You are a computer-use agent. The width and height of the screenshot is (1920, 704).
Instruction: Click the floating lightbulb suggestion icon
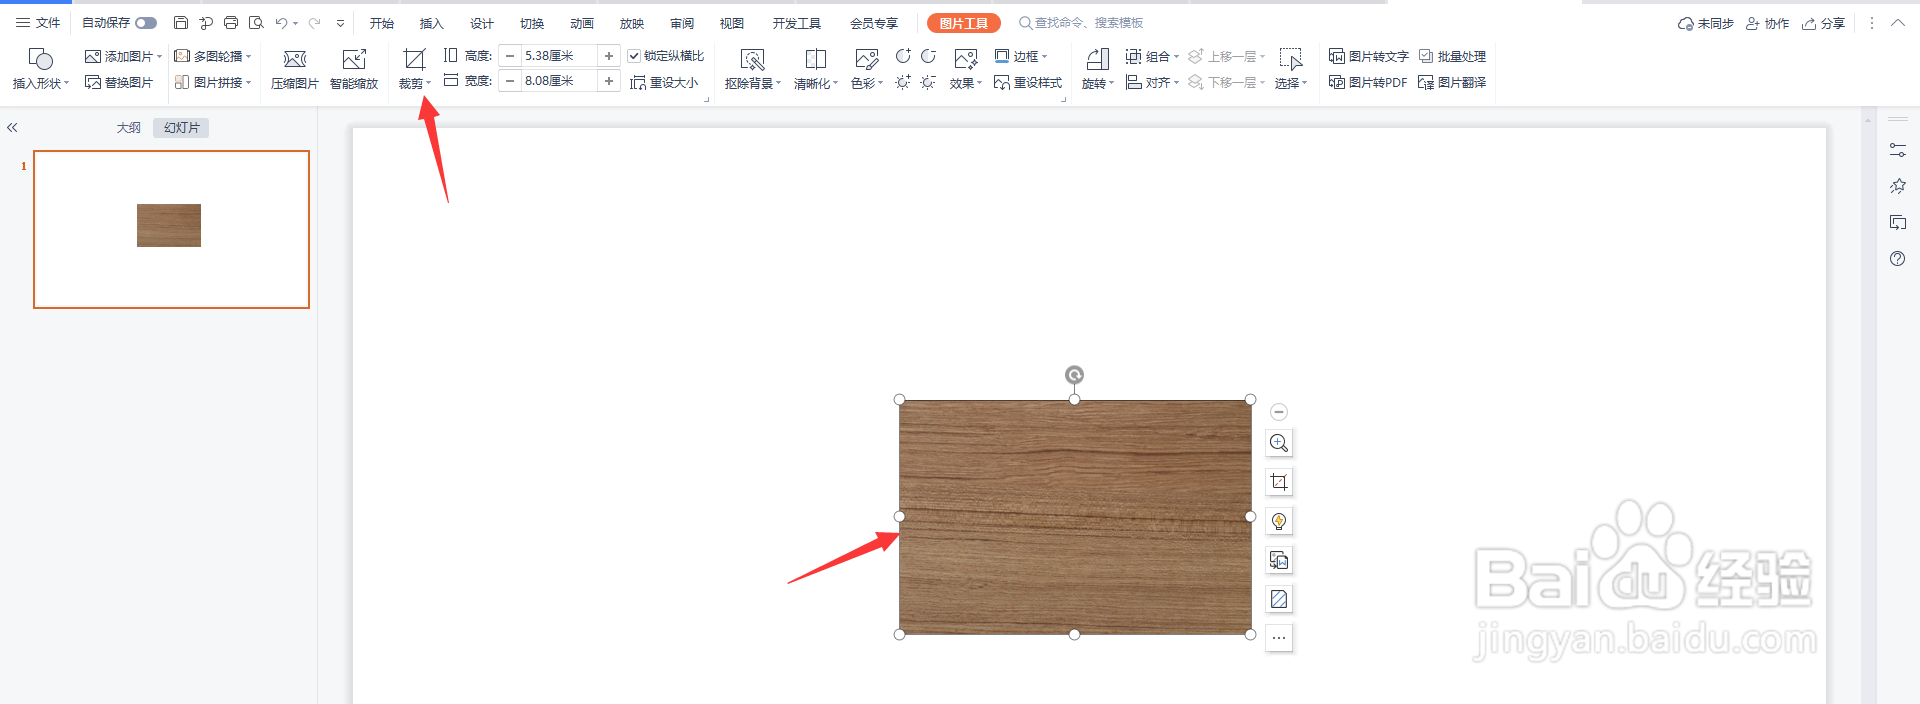[1279, 521]
